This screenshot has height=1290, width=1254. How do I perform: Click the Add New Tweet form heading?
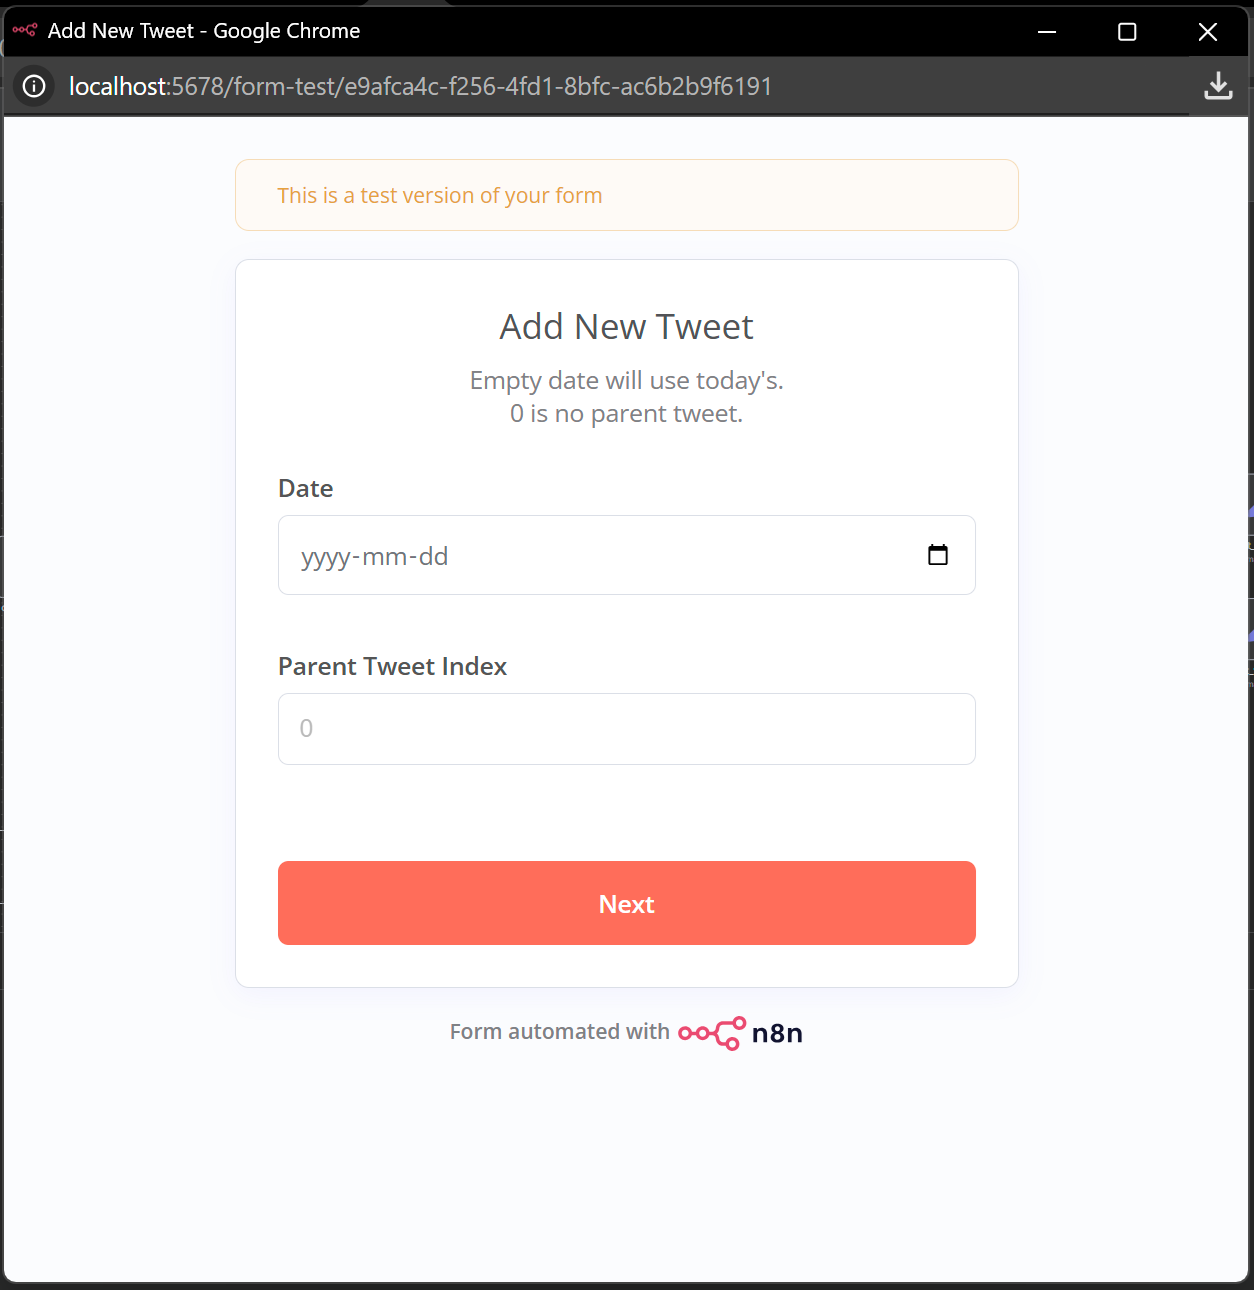click(x=627, y=327)
